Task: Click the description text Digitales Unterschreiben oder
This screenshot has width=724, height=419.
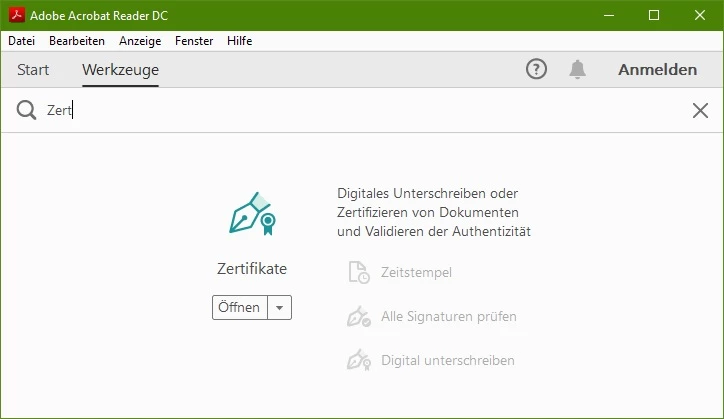Action: pyautogui.click(x=428, y=193)
